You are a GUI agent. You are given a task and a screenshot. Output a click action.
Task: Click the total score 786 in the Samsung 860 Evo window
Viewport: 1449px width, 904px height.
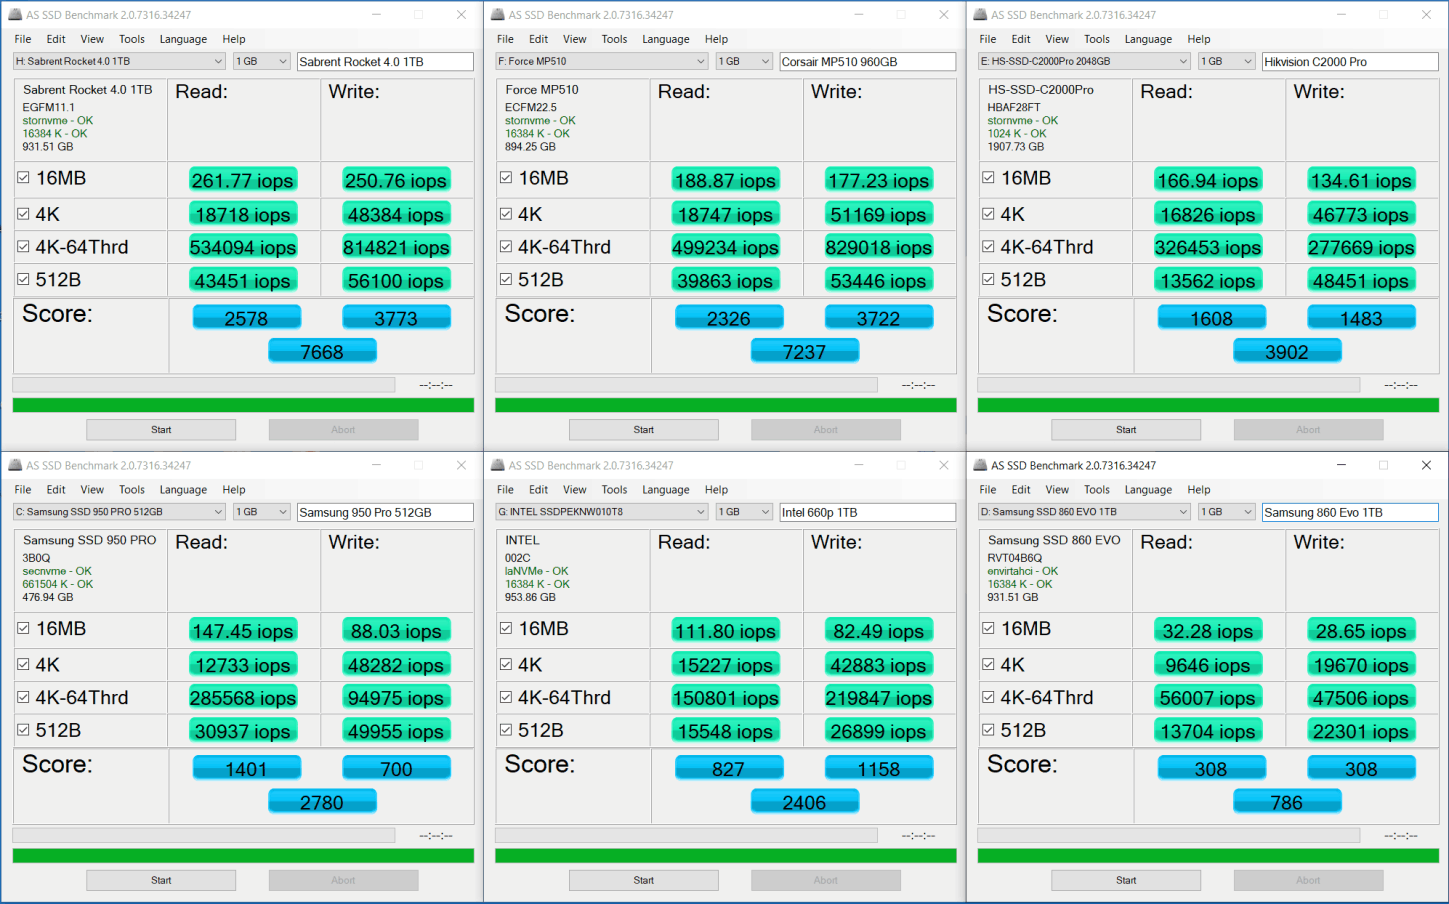[1287, 802]
